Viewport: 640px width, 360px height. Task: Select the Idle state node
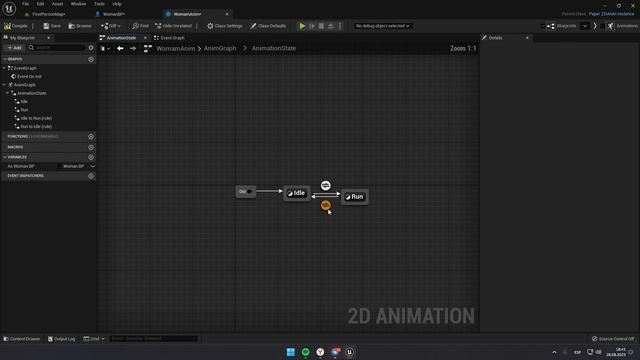(297, 193)
